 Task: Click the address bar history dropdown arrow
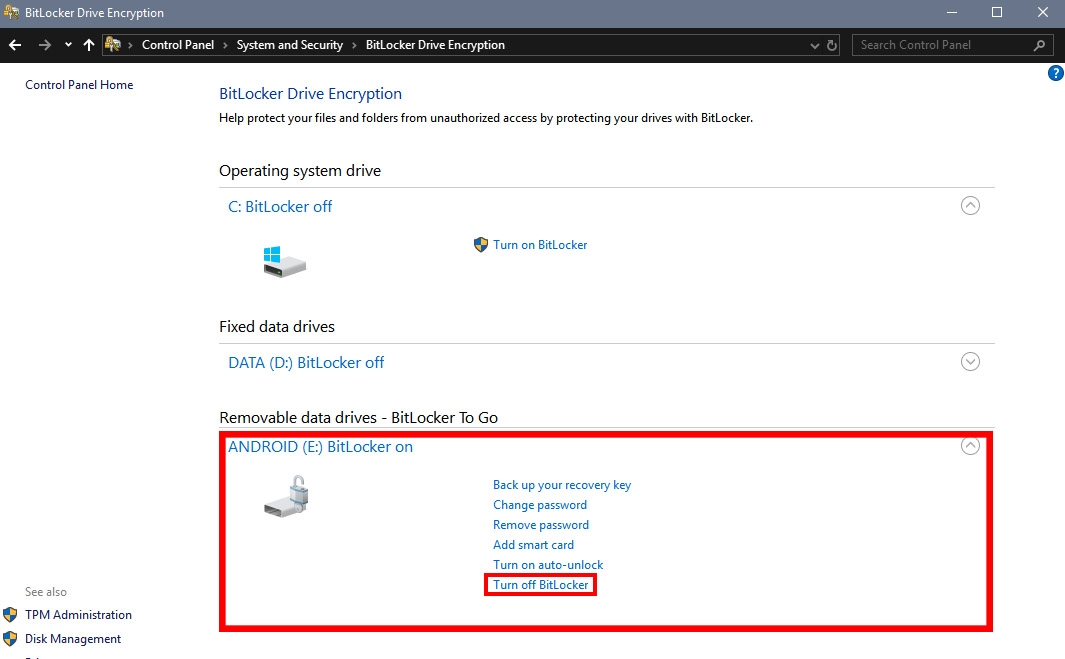click(815, 45)
